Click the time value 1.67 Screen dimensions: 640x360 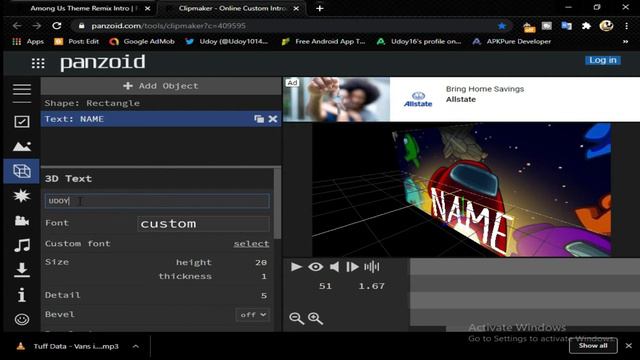371,286
